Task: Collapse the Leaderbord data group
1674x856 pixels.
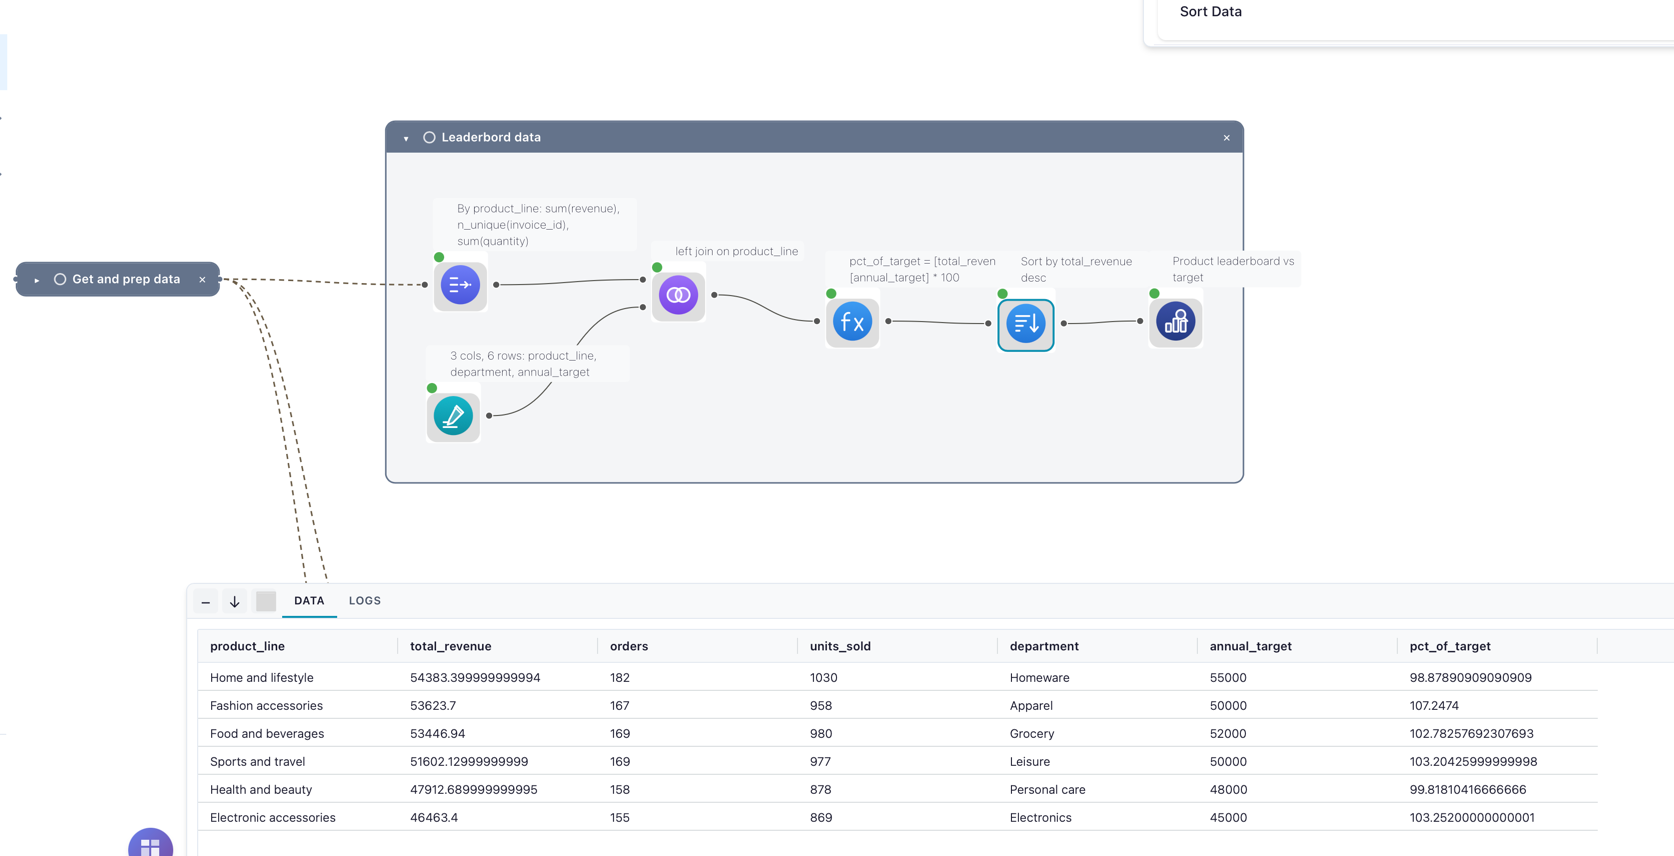Action: pos(406,138)
